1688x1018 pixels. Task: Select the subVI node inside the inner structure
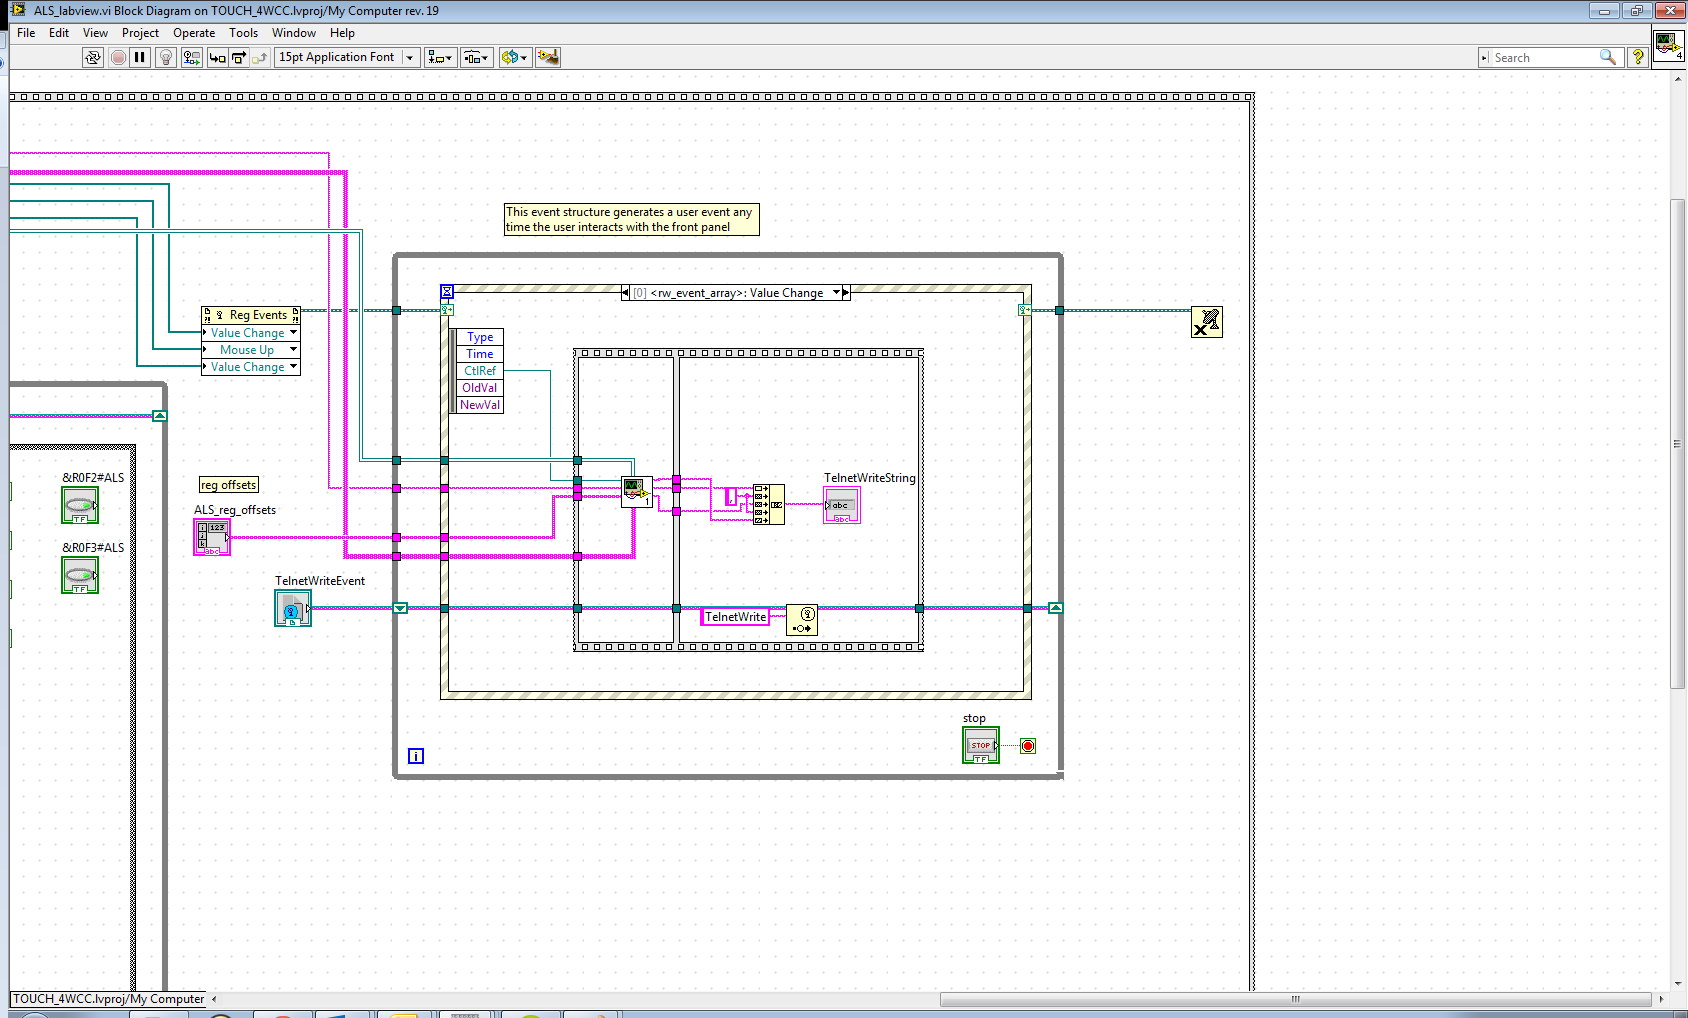[x=637, y=492]
